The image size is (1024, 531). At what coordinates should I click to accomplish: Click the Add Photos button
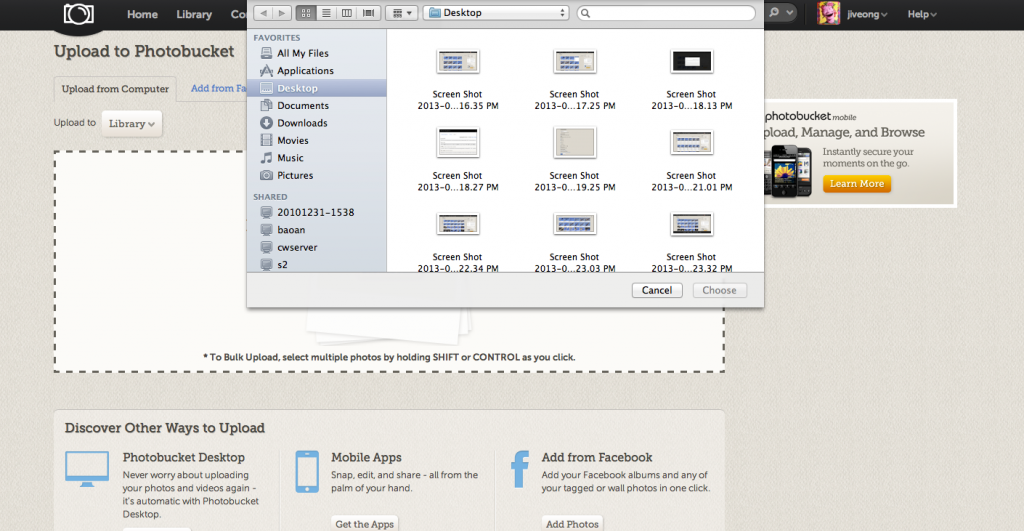[x=572, y=524]
